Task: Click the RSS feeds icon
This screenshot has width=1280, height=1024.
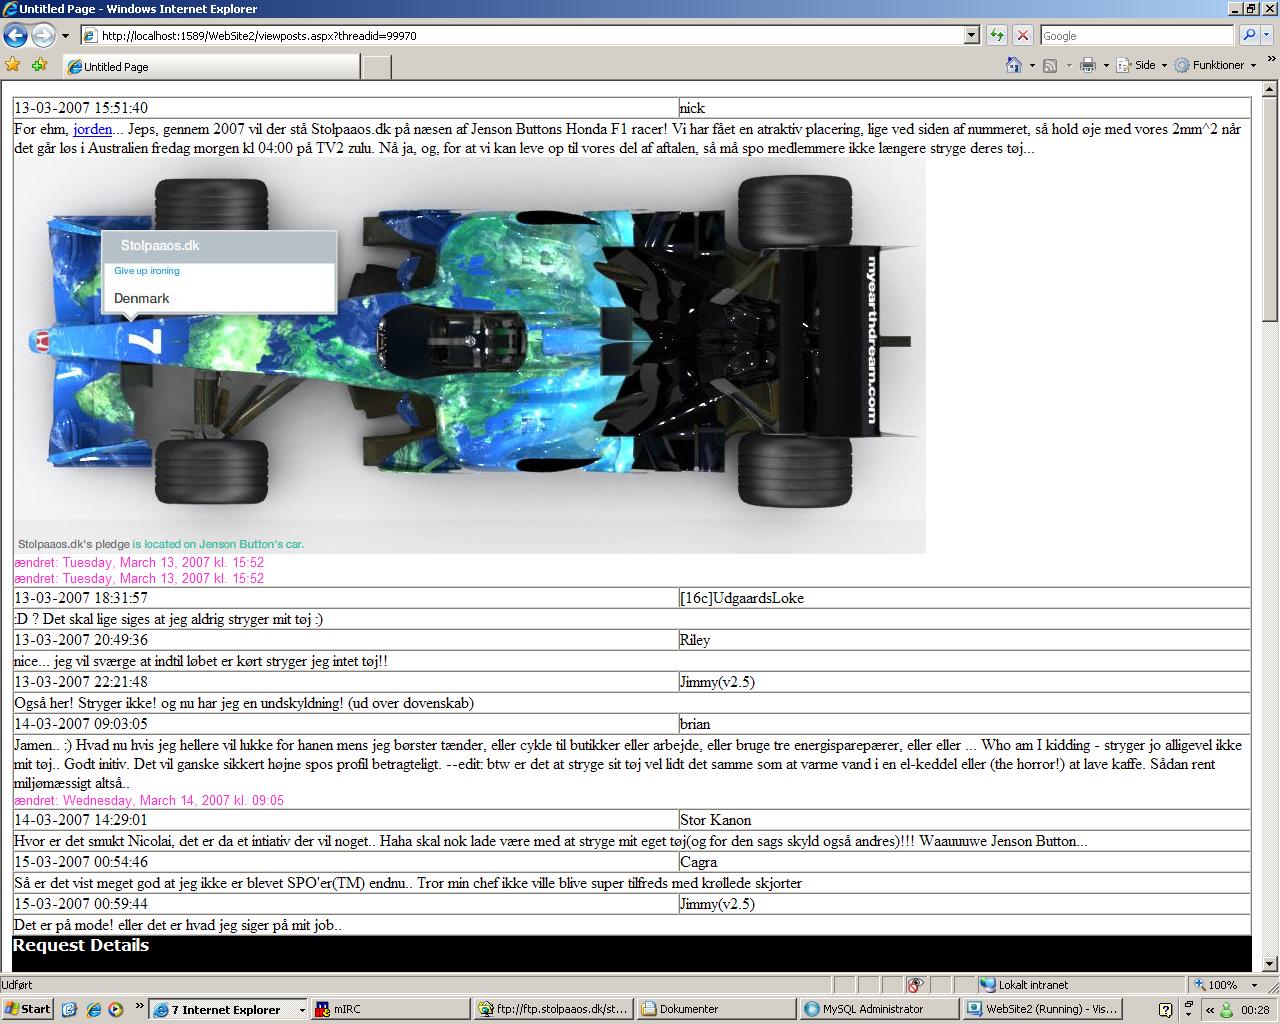Action: 1050,66
